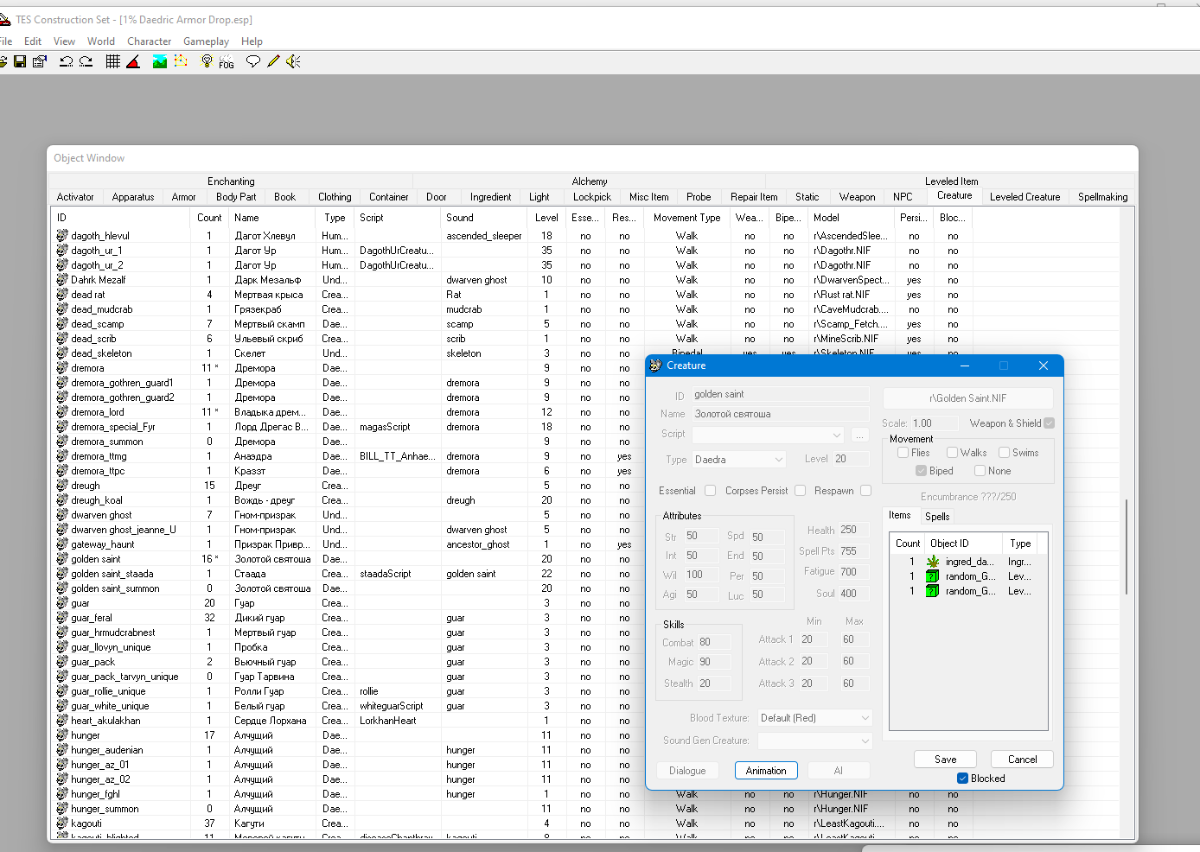Open the script editor pencil icon
Image resolution: width=1200 pixels, height=852 pixels.
click(273, 62)
